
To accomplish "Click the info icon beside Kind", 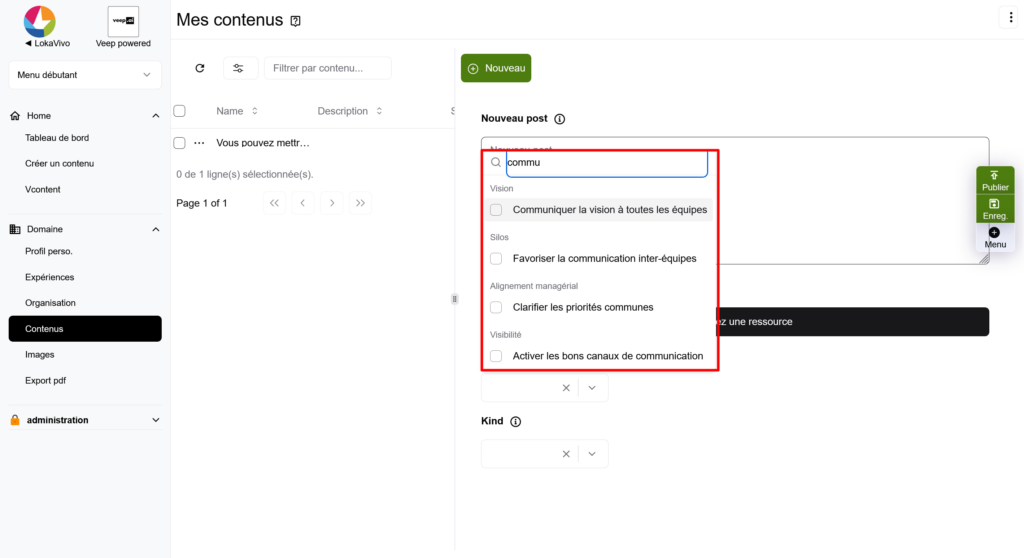I will tap(516, 422).
